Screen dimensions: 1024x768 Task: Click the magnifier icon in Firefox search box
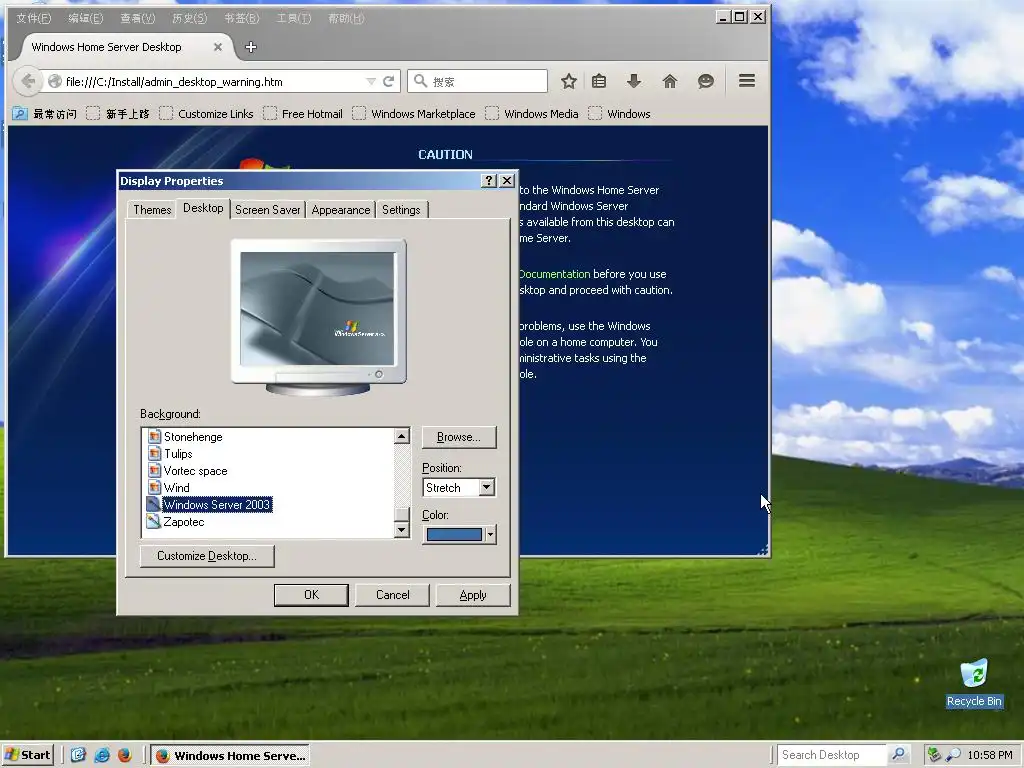421,81
